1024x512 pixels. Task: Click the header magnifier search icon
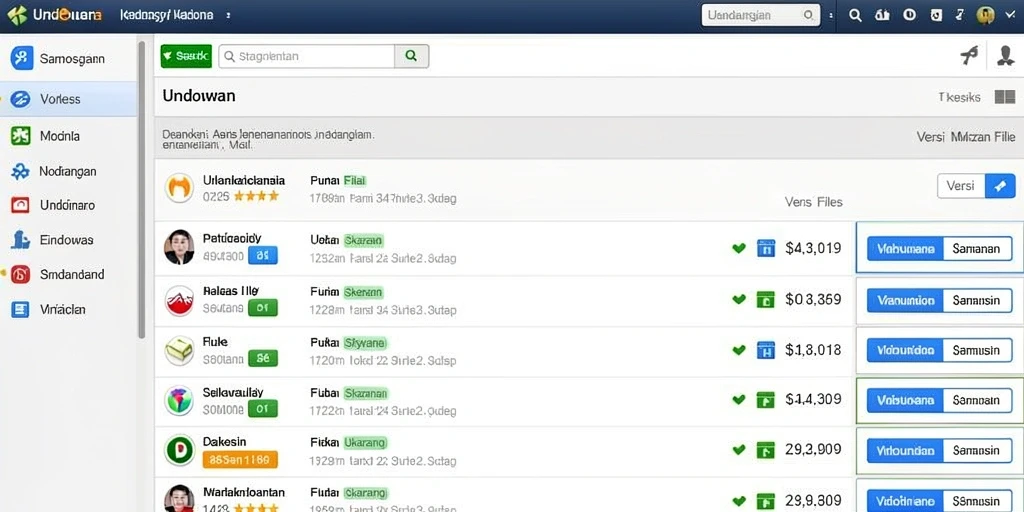pos(855,15)
